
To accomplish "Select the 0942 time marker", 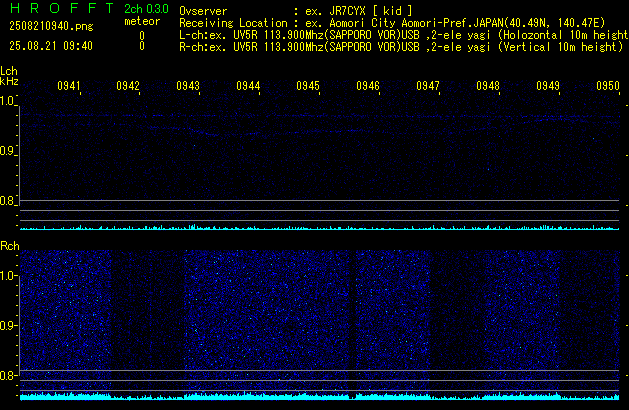I will click(128, 86).
